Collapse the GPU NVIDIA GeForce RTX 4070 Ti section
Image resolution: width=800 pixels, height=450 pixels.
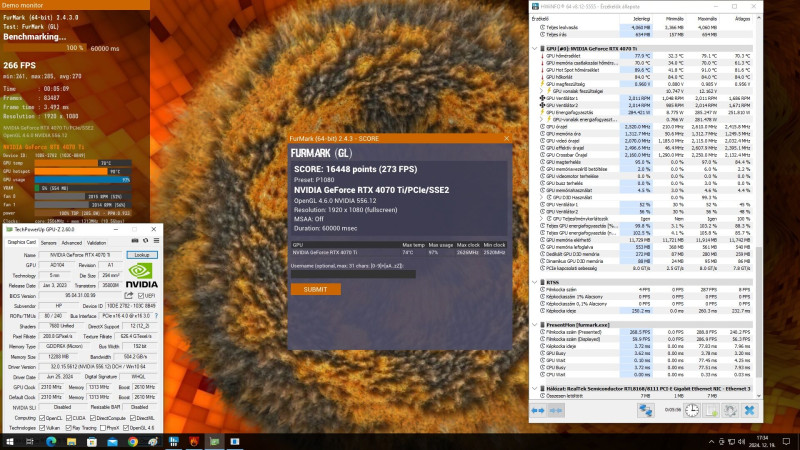(535, 48)
